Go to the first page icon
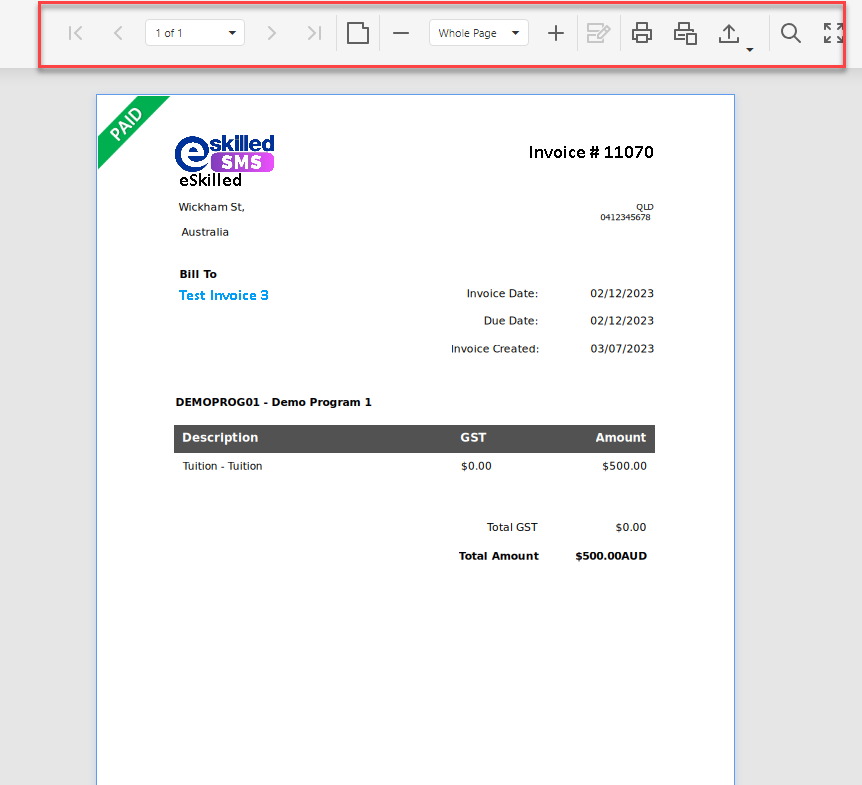862x785 pixels. pos(75,33)
